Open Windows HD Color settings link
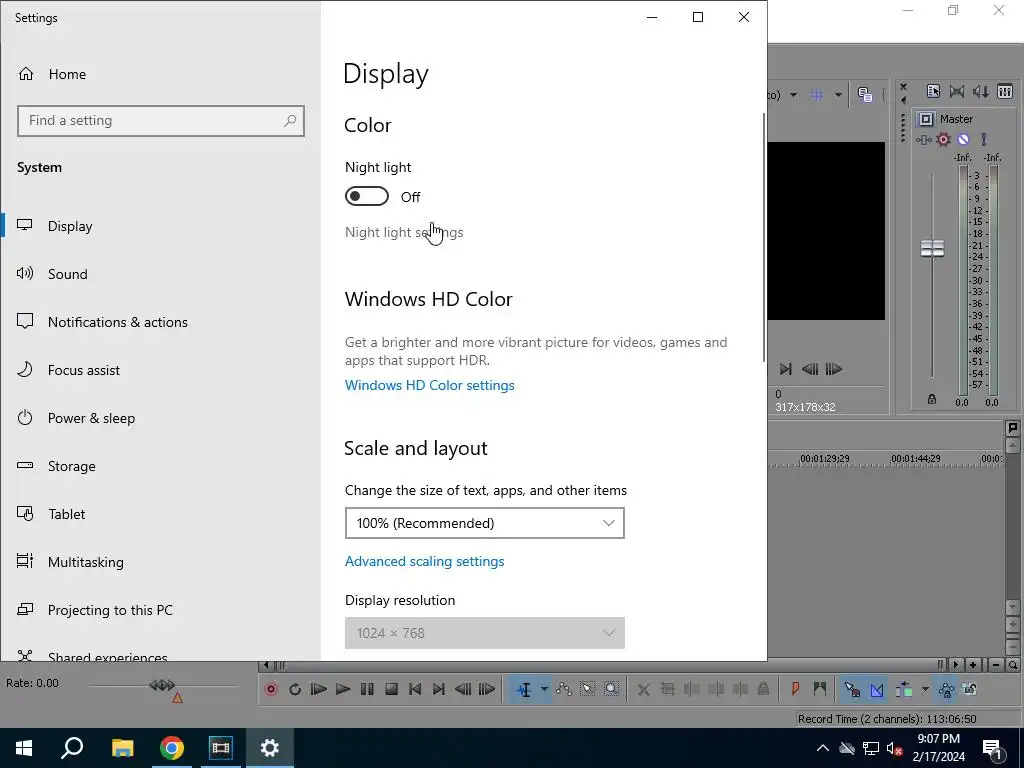 coord(430,385)
